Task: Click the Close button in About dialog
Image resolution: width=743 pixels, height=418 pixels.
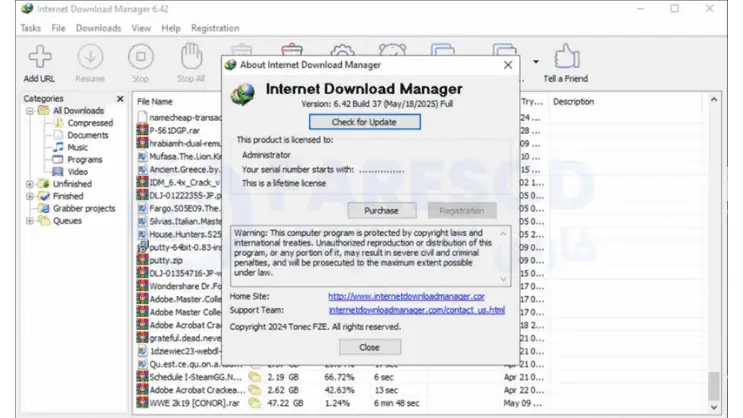Action: [x=370, y=347]
